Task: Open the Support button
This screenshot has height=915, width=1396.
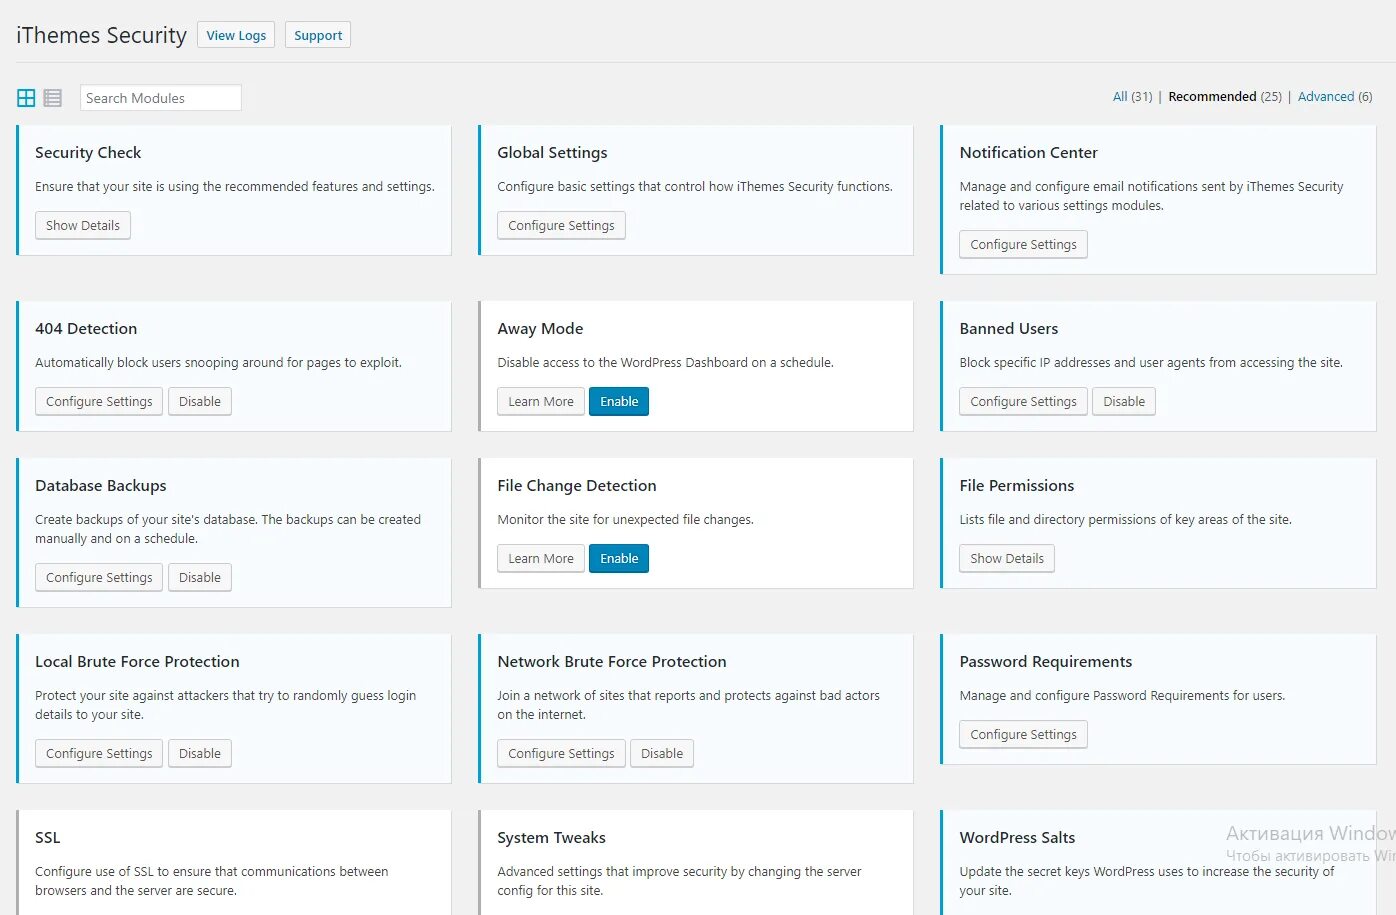Action: 318,35
